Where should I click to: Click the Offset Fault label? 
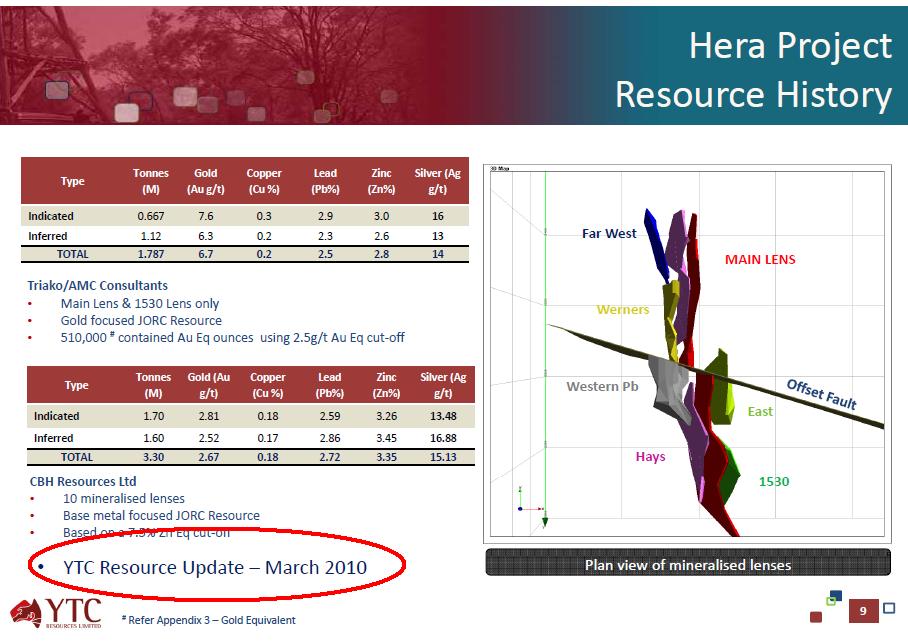point(821,394)
